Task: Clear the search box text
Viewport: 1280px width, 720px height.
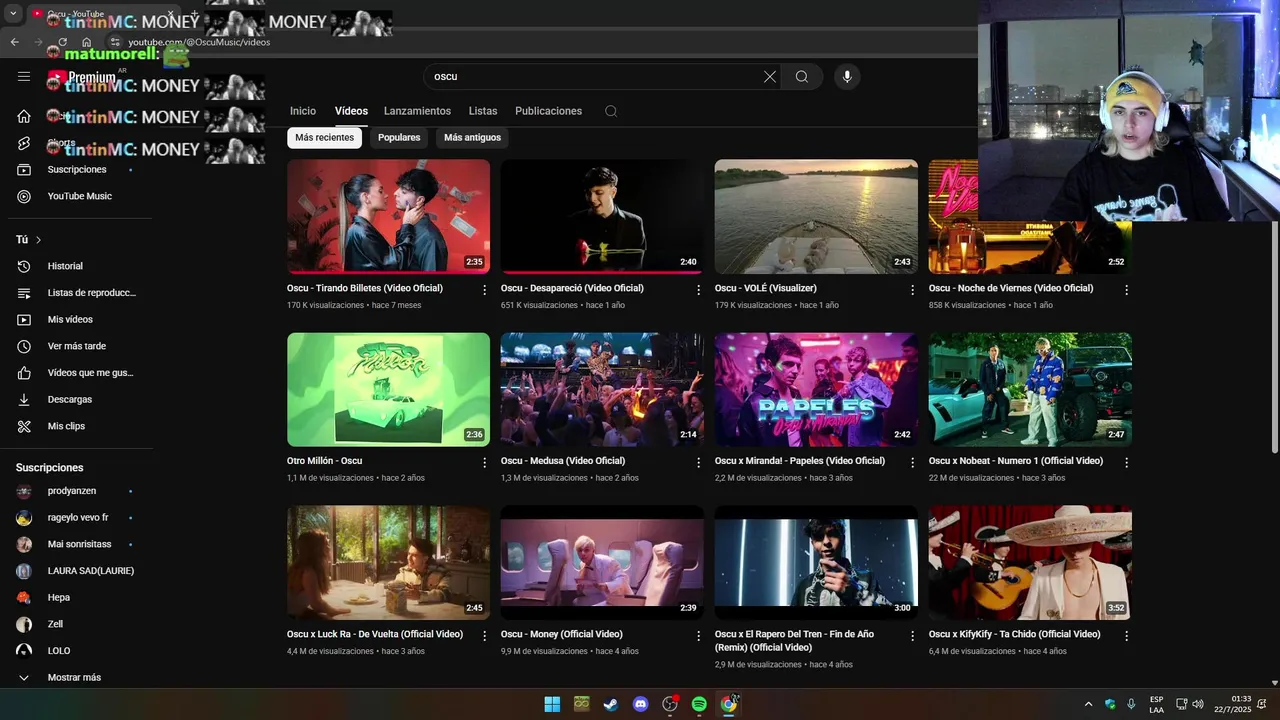Action: coord(770,77)
